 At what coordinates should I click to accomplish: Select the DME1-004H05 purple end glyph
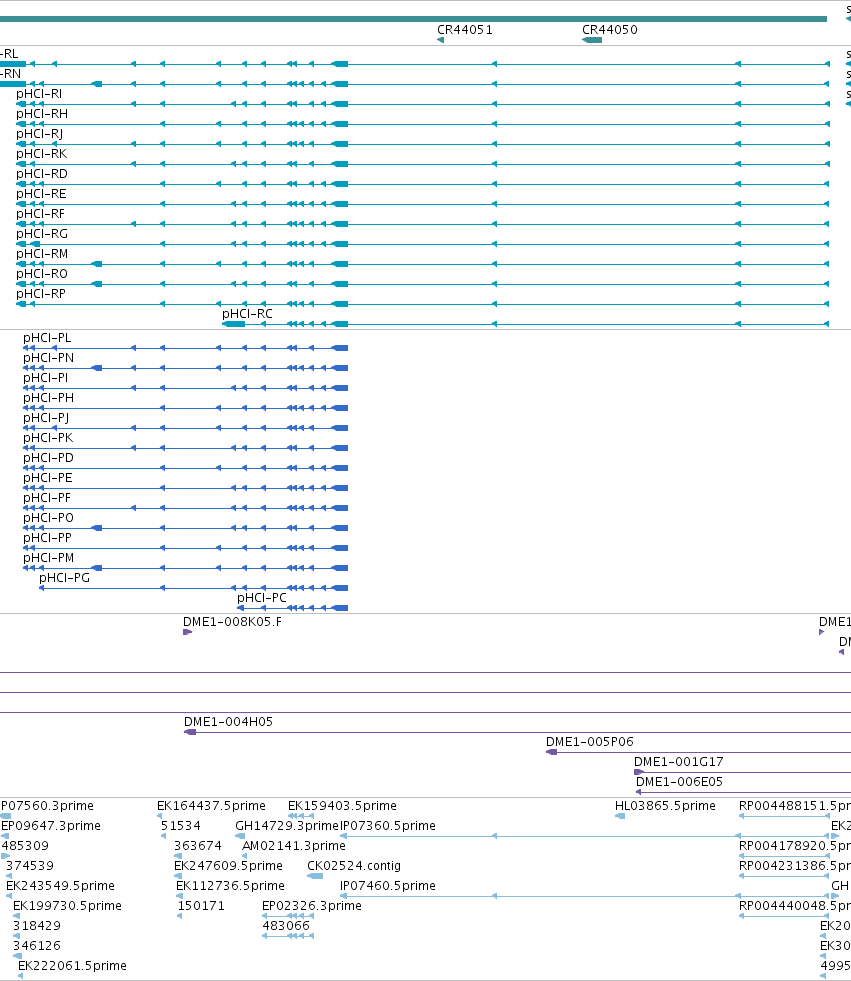(x=190, y=732)
